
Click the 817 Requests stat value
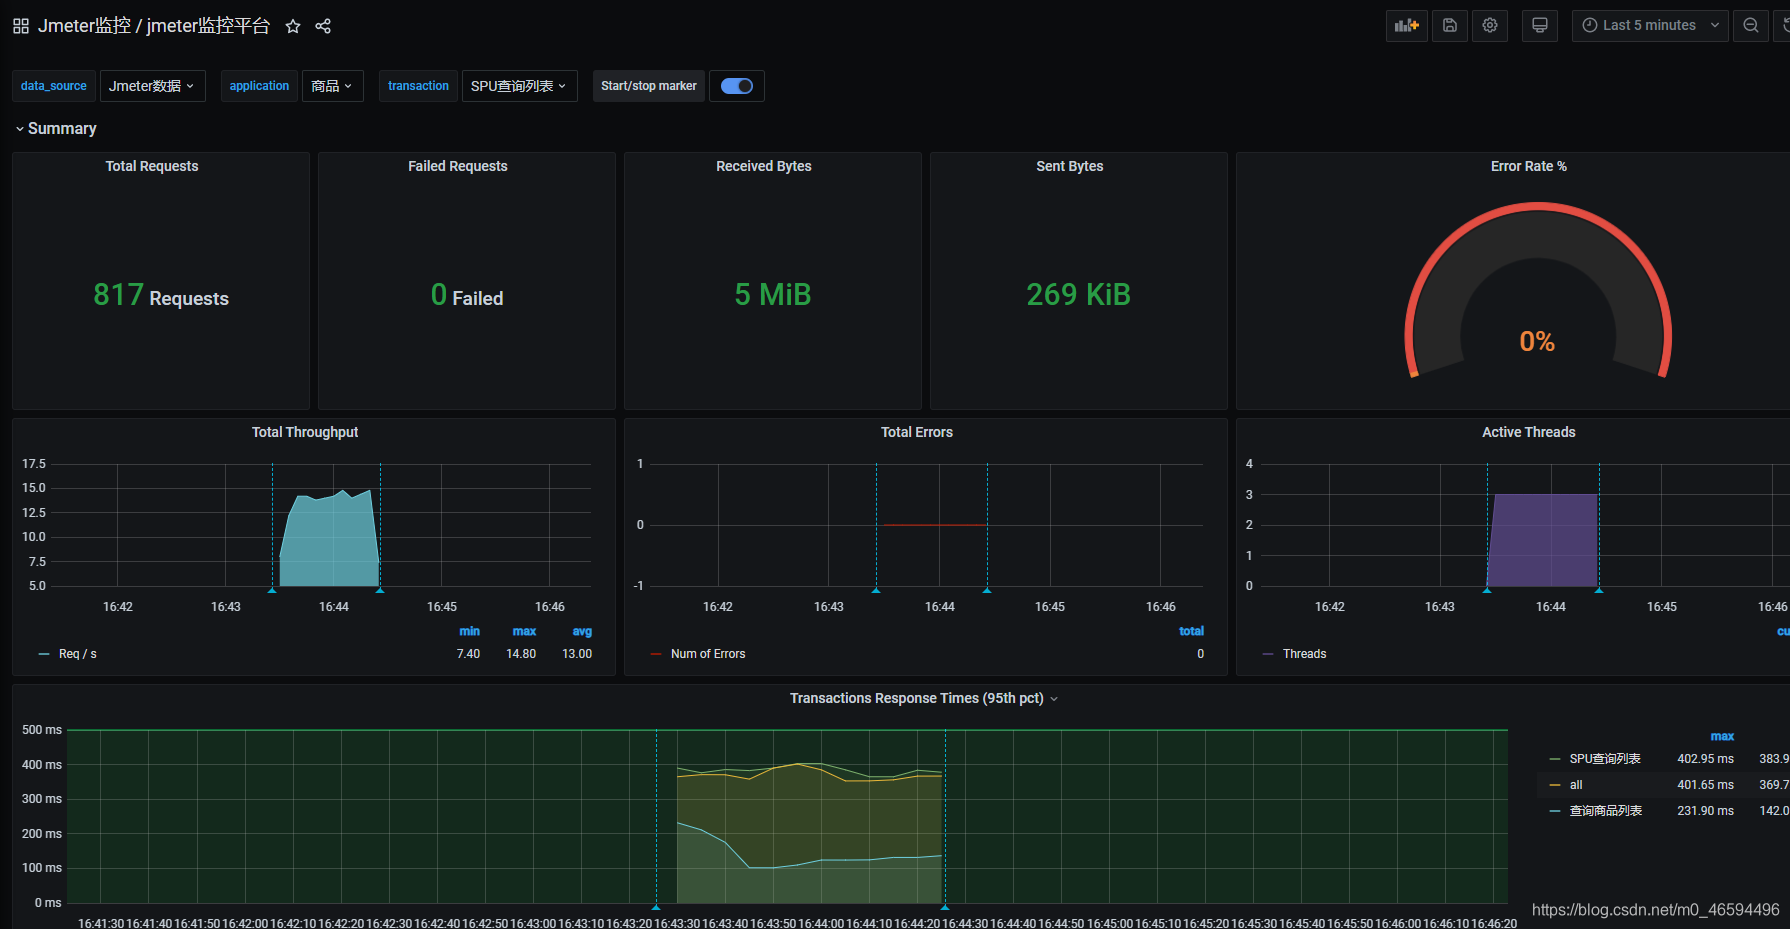coord(161,295)
